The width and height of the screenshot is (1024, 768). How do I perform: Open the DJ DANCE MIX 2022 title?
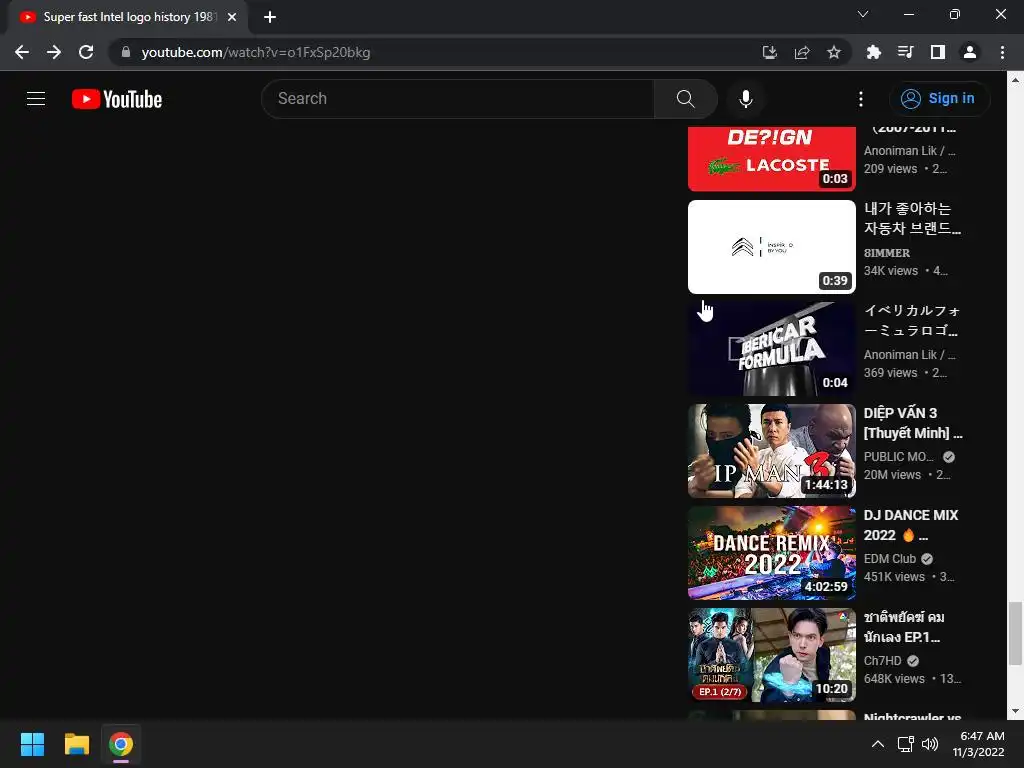pos(911,525)
